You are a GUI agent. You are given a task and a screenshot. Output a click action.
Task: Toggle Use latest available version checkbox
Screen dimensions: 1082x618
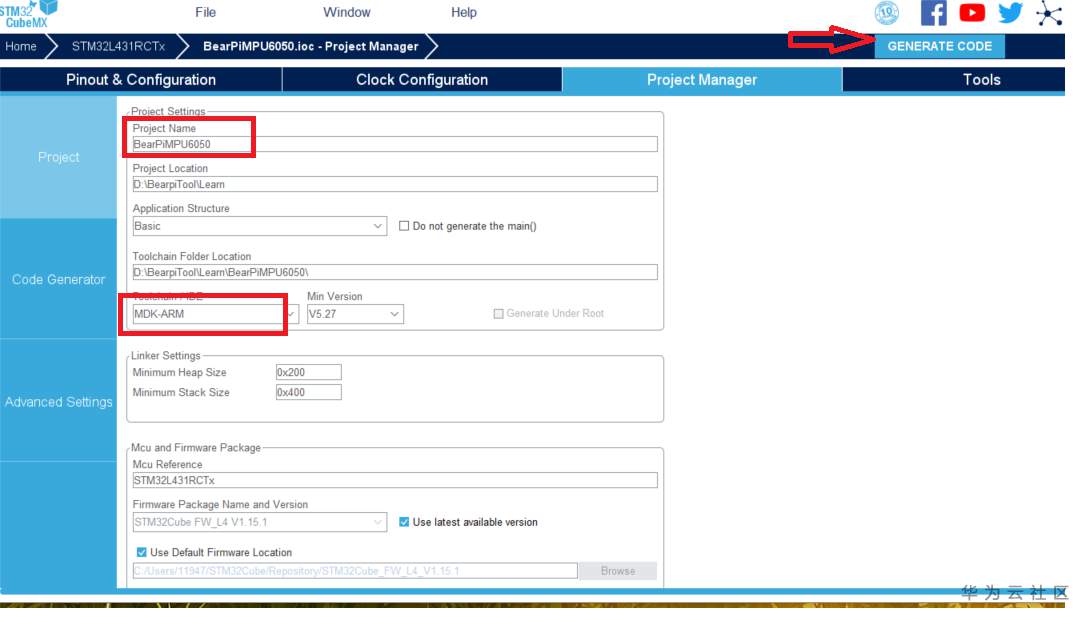click(x=404, y=522)
